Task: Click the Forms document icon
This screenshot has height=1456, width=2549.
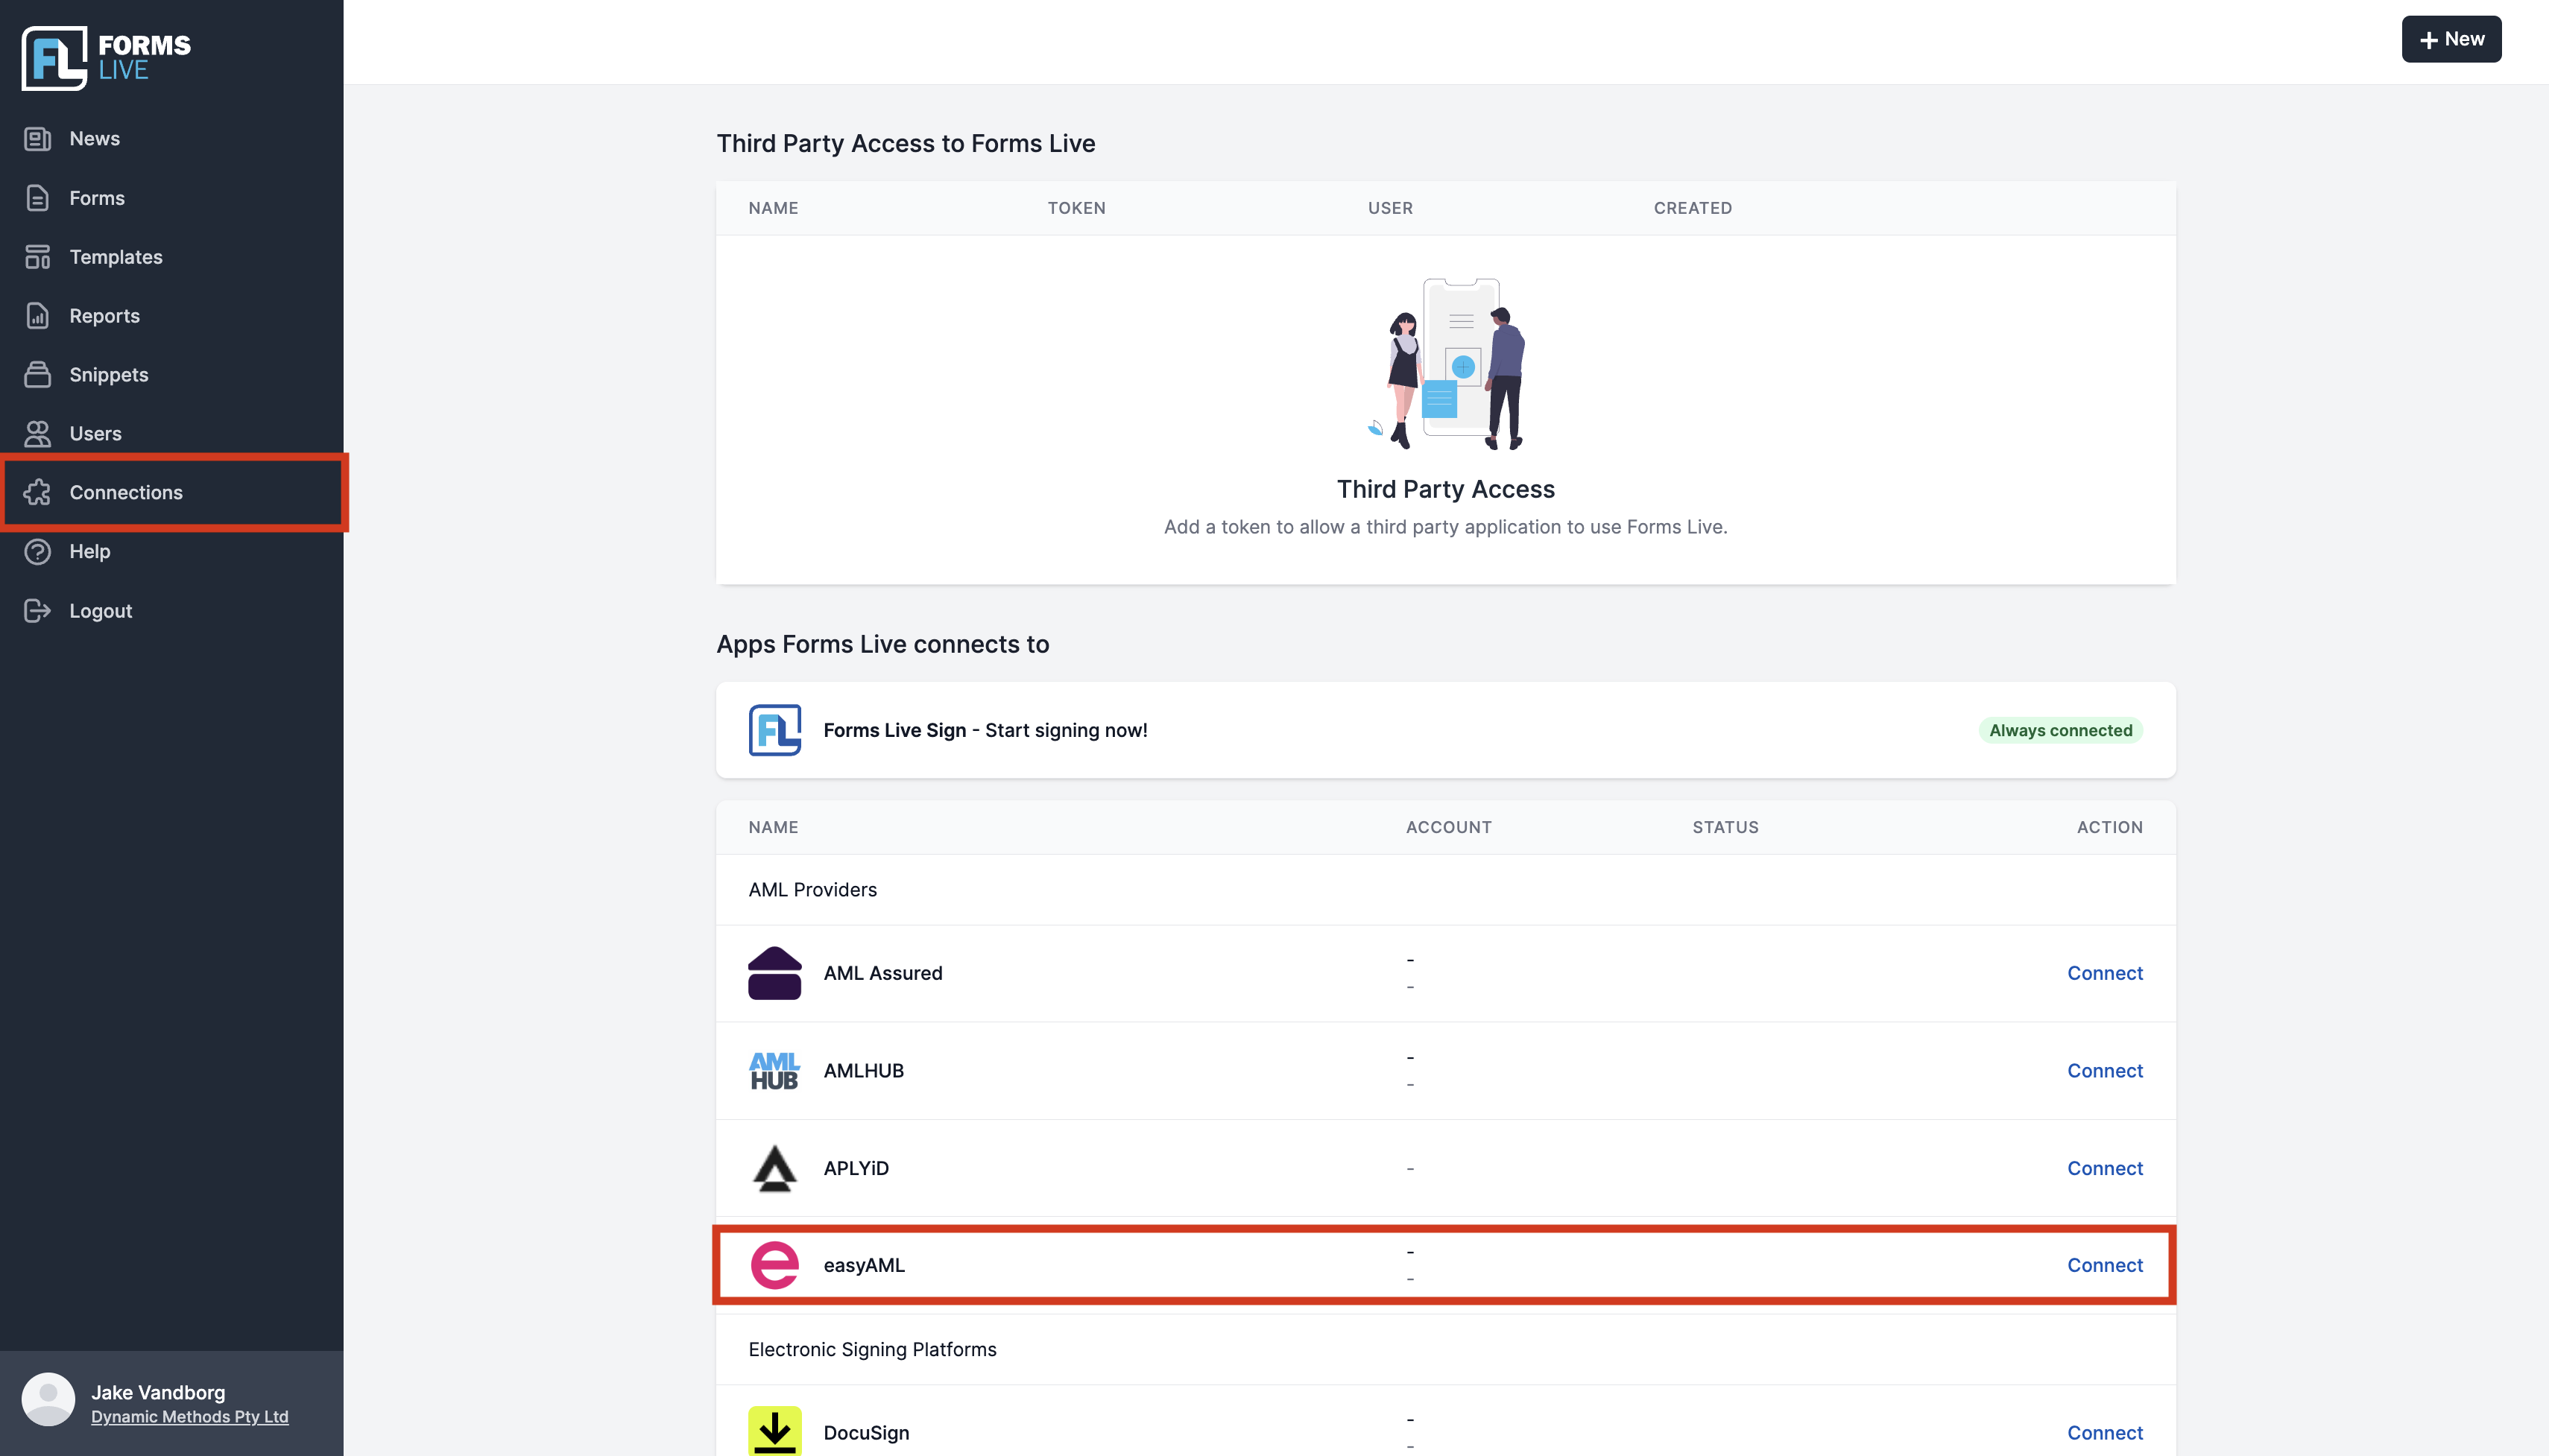Action: pyautogui.click(x=37, y=198)
